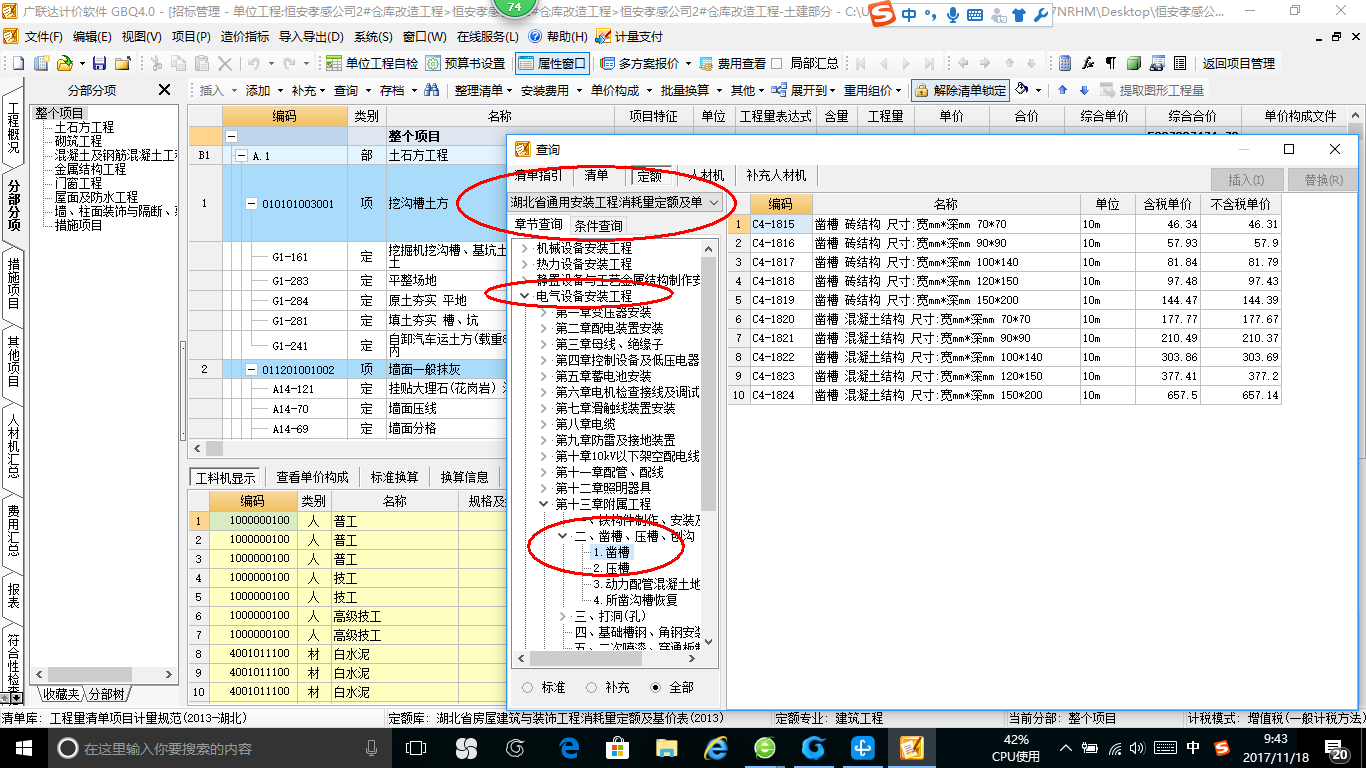
Task: Open Task View on the taskbar
Action: (416, 747)
